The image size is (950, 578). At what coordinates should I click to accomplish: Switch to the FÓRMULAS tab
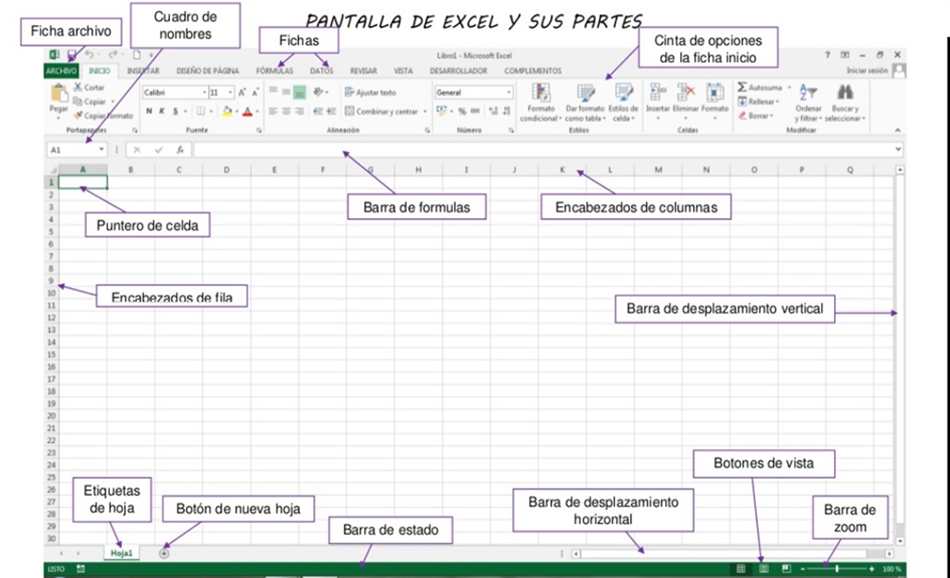[x=274, y=71]
